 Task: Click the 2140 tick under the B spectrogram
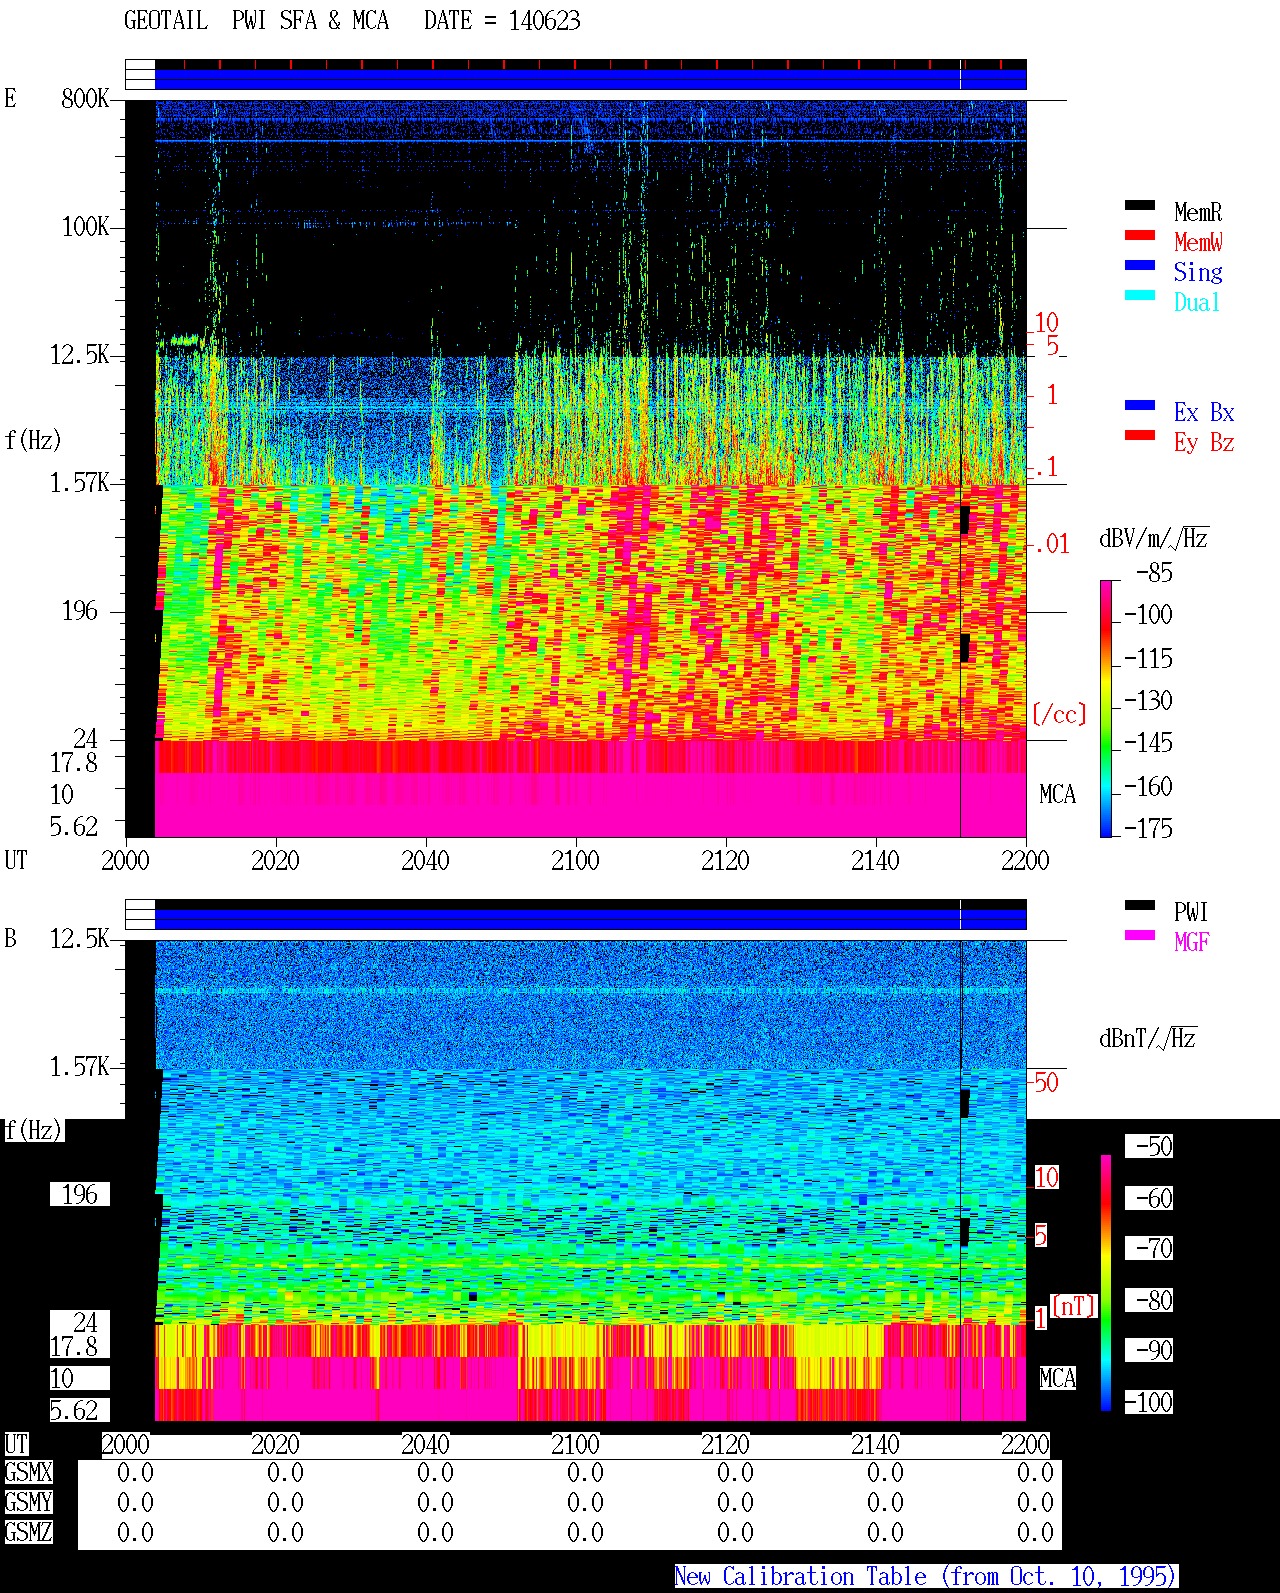pos(875,1444)
